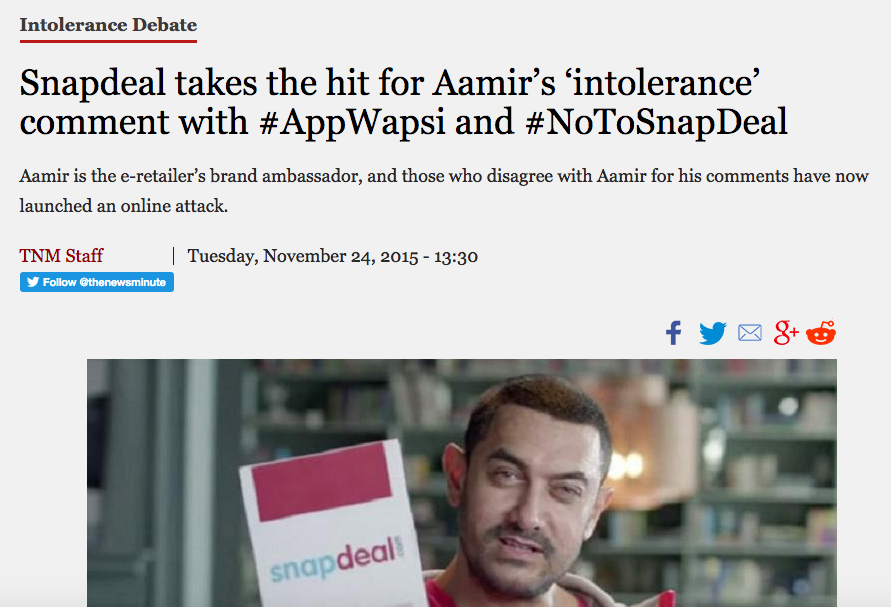
Task: Click the #AppWapsi hashtag in the headline
Action: click(352, 122)
